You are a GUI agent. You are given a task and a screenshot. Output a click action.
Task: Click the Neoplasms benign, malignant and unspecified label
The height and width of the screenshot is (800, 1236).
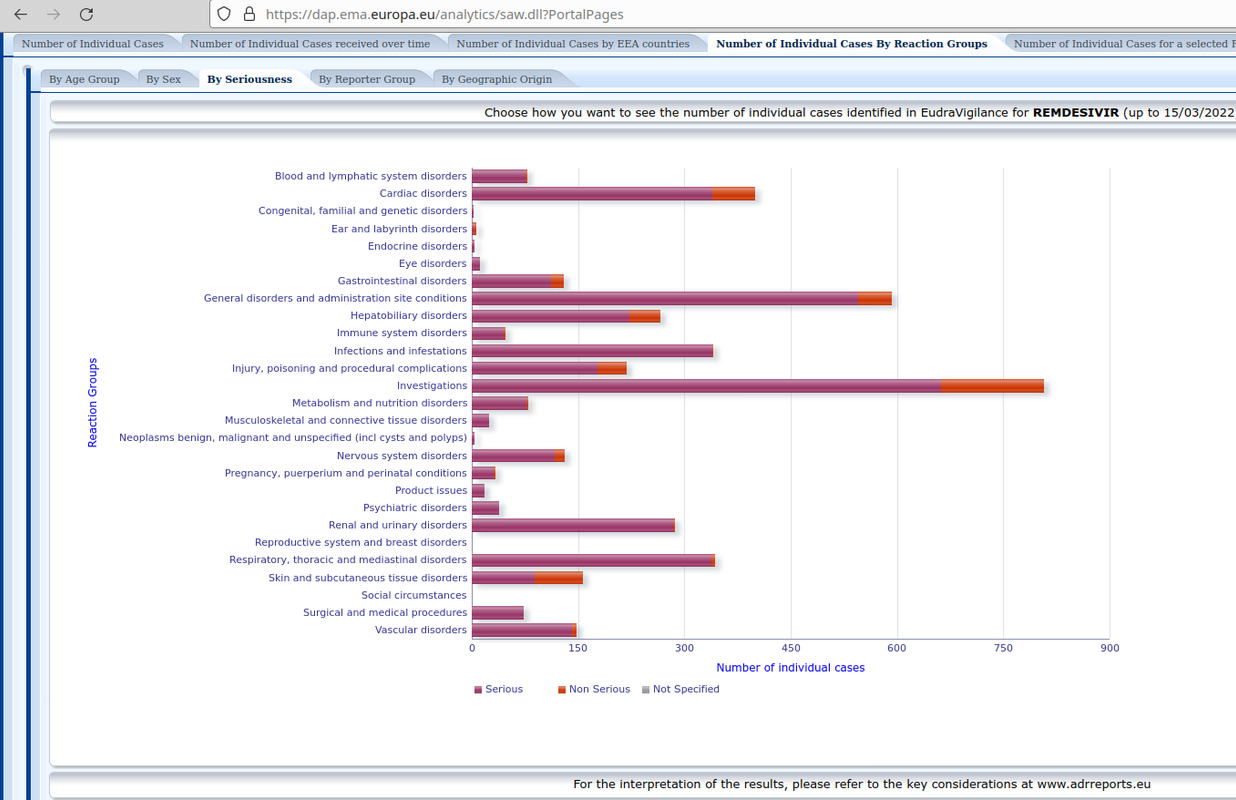point(293,437)
